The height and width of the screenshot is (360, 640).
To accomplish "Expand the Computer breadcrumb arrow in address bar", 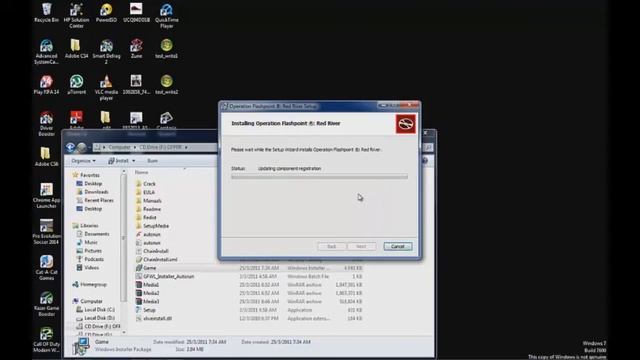I will tap(135, 147).
